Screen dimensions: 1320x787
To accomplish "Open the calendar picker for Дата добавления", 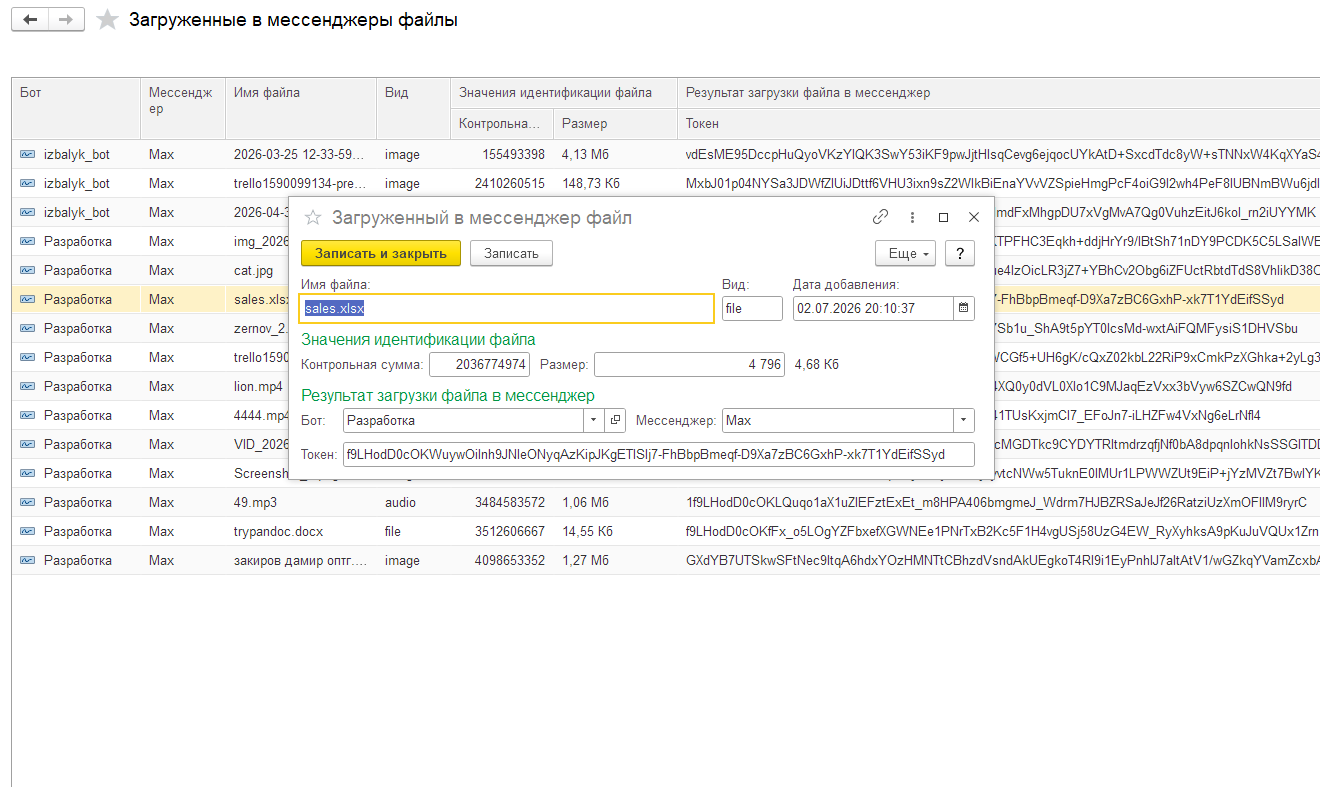I will point(963,308).
